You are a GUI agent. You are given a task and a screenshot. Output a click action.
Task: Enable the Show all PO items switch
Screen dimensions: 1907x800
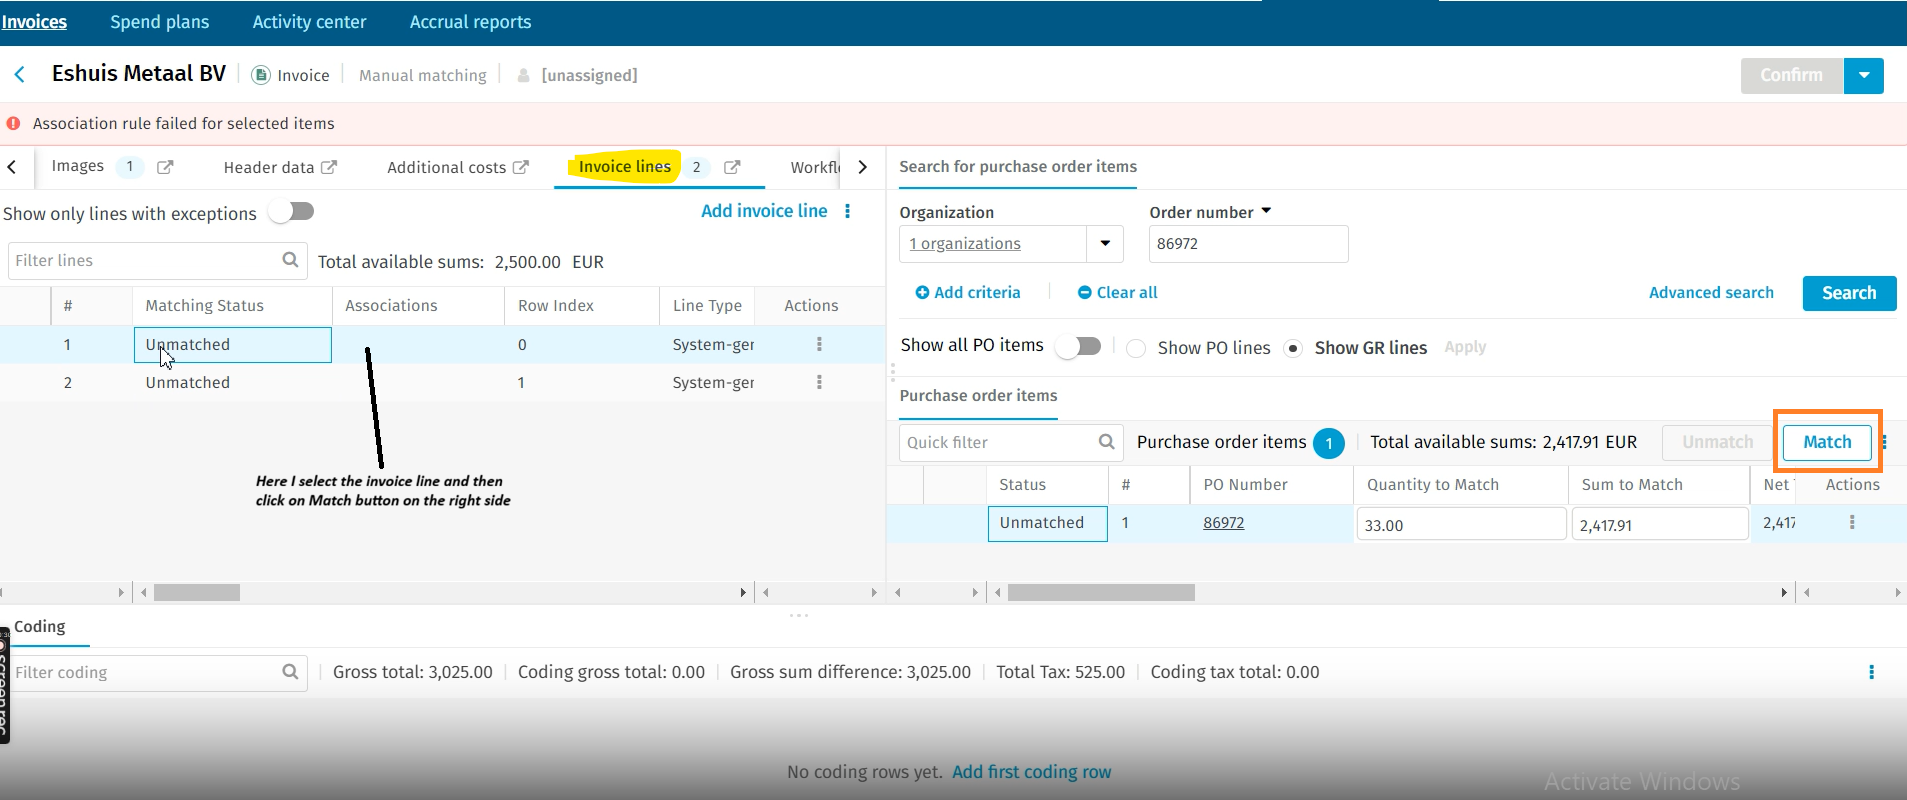(1080, 346)
